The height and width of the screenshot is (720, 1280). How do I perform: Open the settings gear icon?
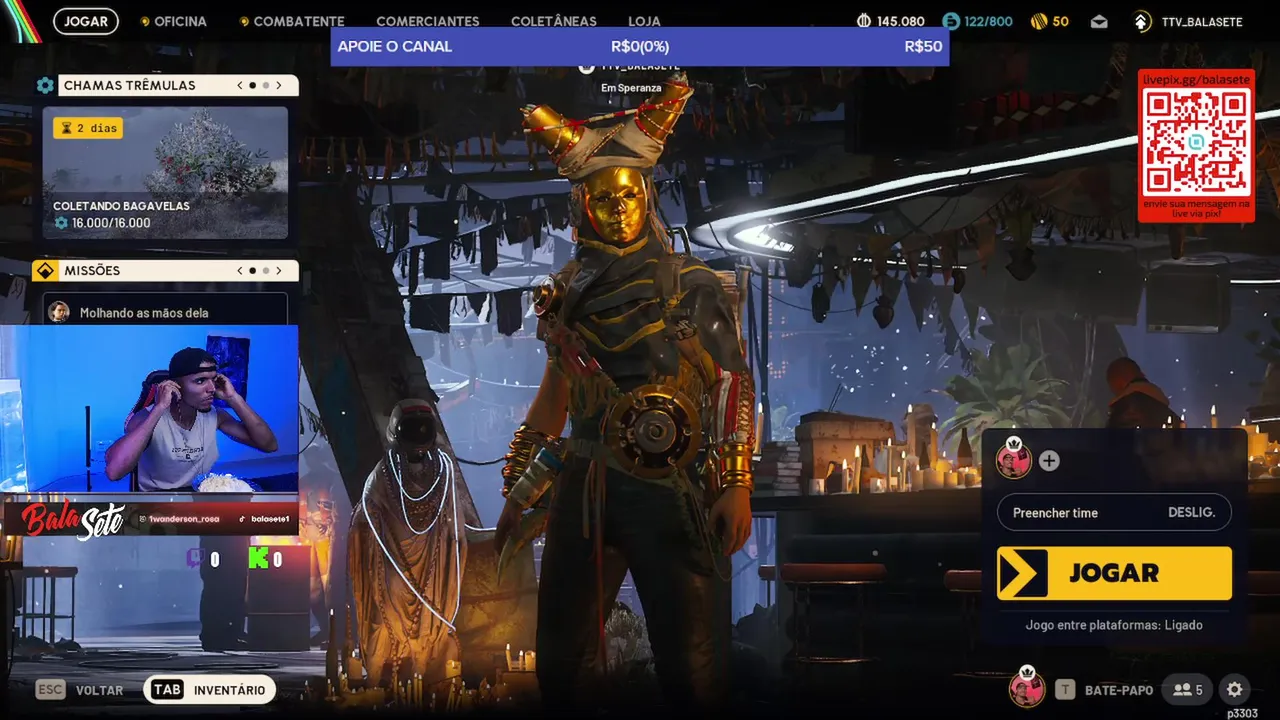1235,690
